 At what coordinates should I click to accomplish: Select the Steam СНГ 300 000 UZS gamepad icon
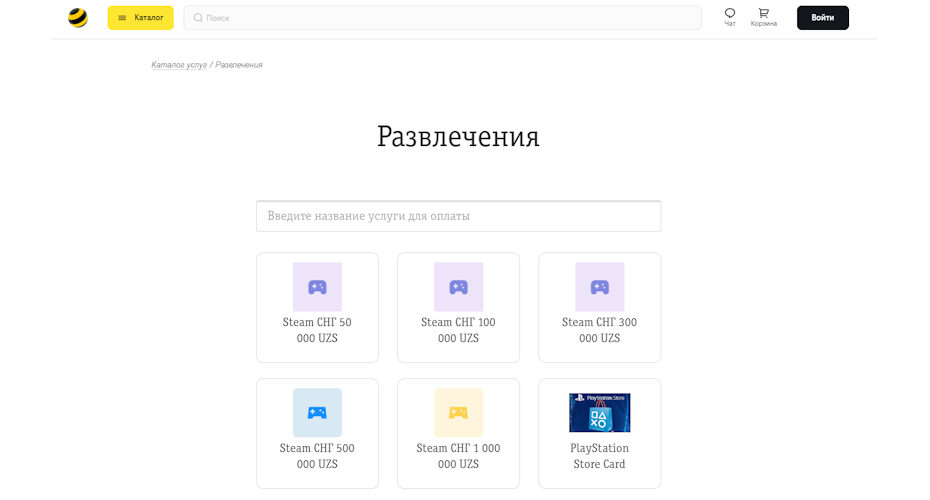(x=600, y=287)
